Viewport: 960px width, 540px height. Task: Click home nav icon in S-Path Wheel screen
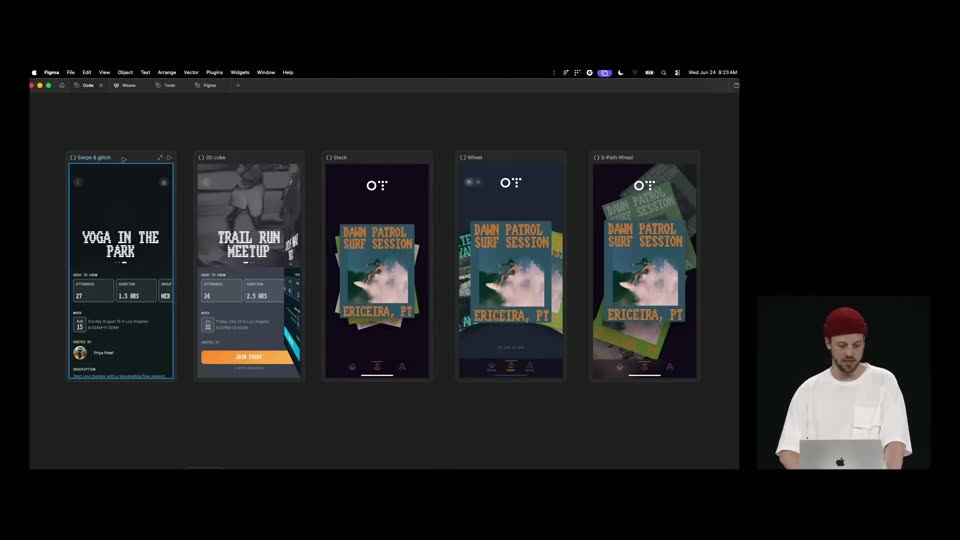click(620, 367)
